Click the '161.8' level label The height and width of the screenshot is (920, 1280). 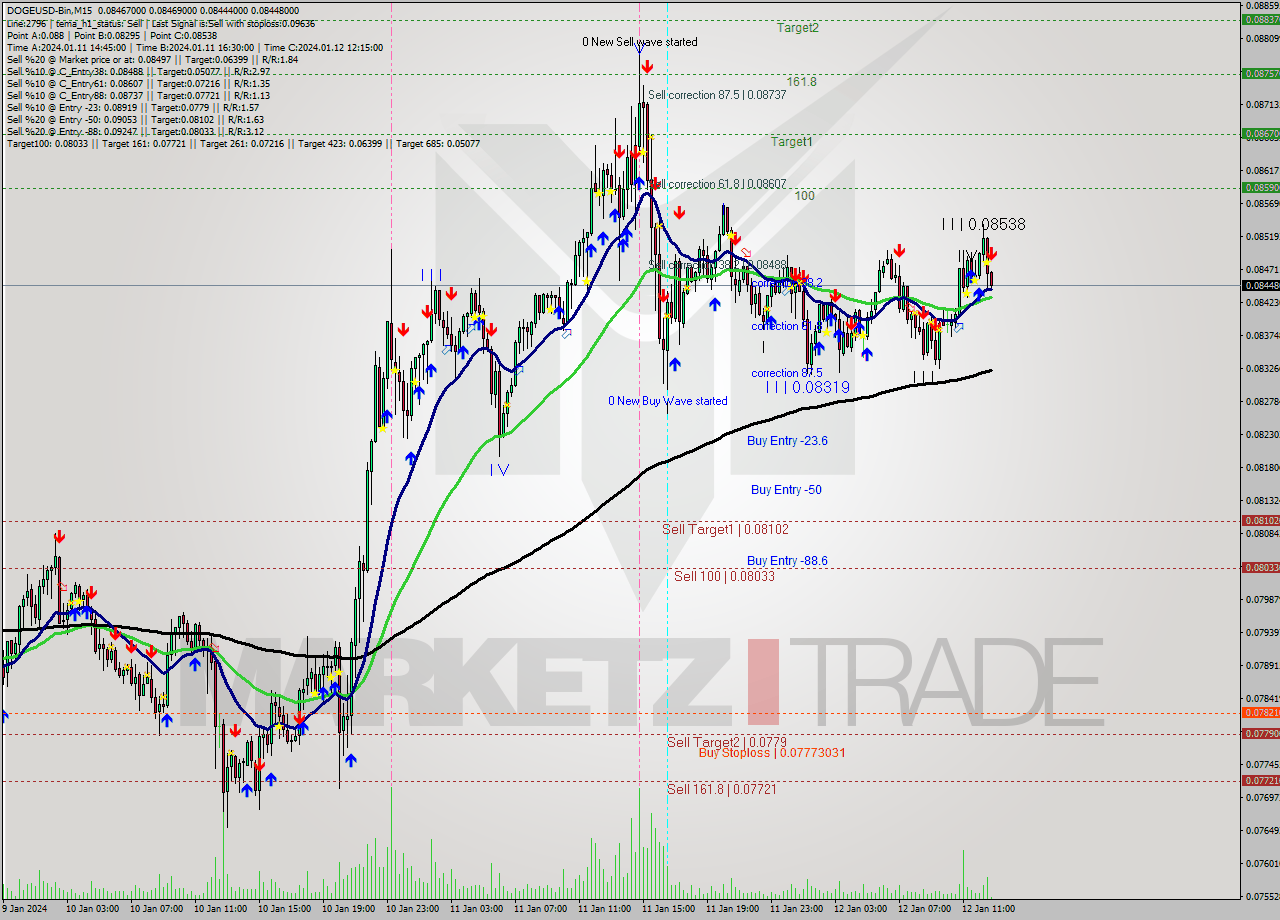point(802,82)
